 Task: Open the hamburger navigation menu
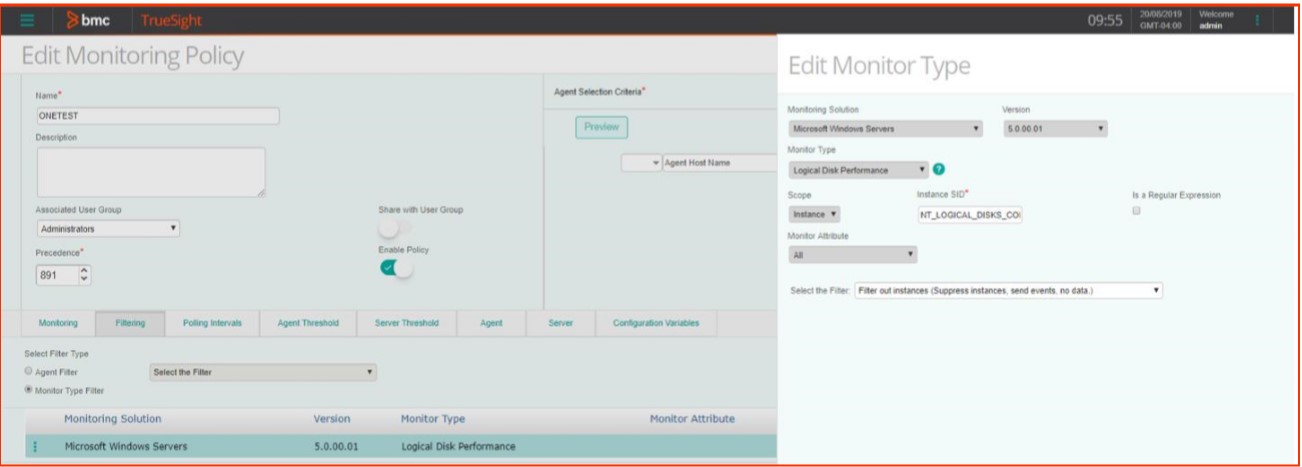tap(27, 21)
